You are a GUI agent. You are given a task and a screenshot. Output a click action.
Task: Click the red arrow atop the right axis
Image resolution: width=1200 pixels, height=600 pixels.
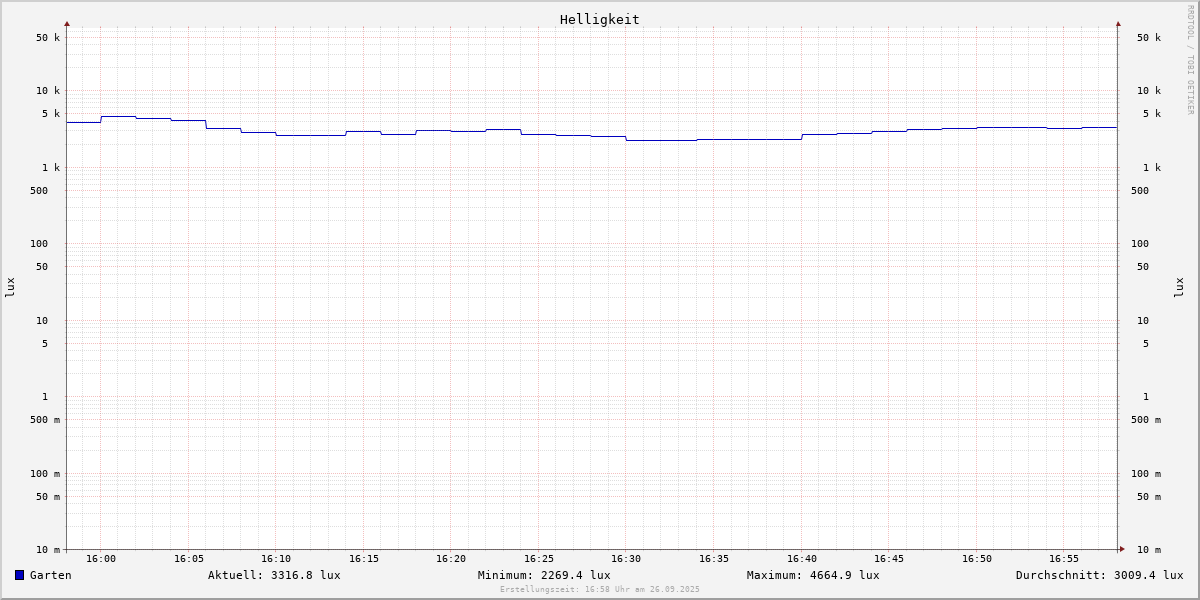[x=1118, y=23]
